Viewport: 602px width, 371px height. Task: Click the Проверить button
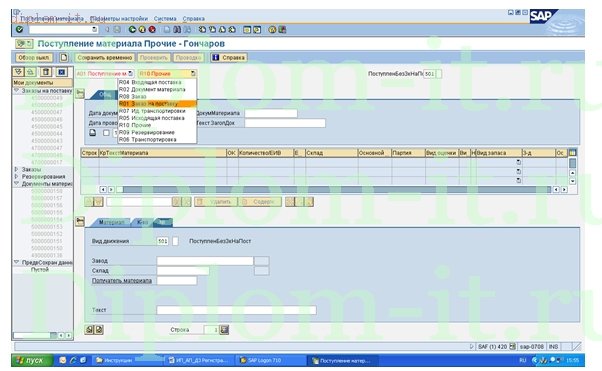coord(154,58)
